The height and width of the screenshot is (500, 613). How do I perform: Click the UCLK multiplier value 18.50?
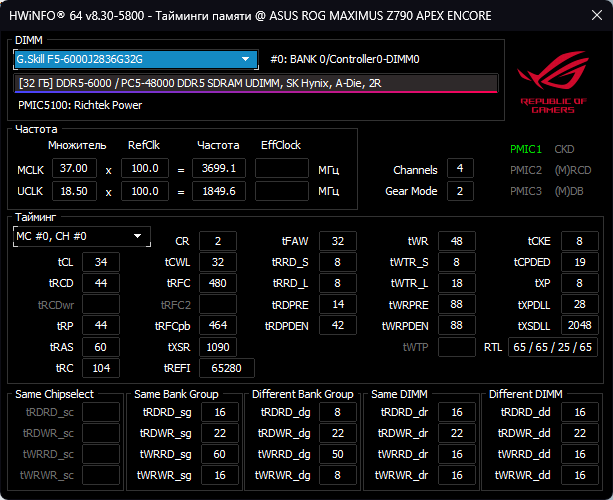pos(74,191)
